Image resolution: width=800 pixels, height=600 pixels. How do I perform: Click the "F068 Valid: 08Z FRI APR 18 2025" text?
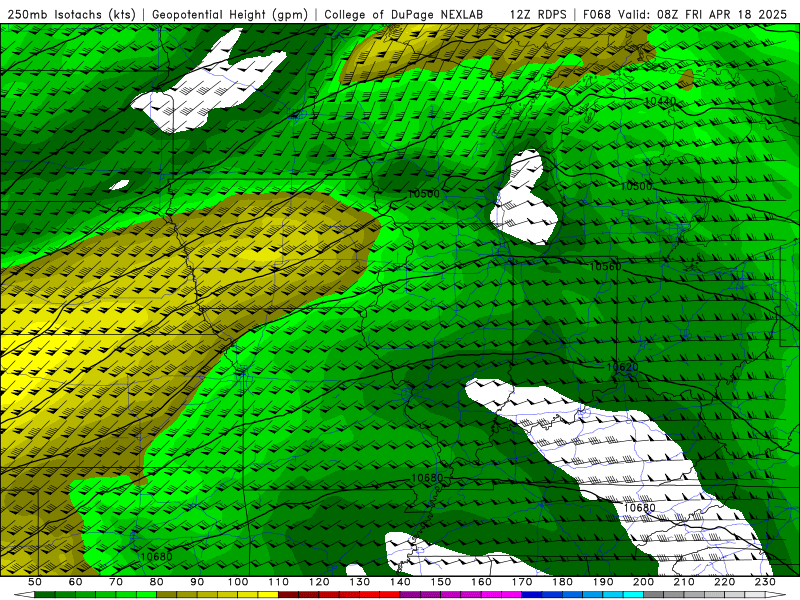point(685,15)
